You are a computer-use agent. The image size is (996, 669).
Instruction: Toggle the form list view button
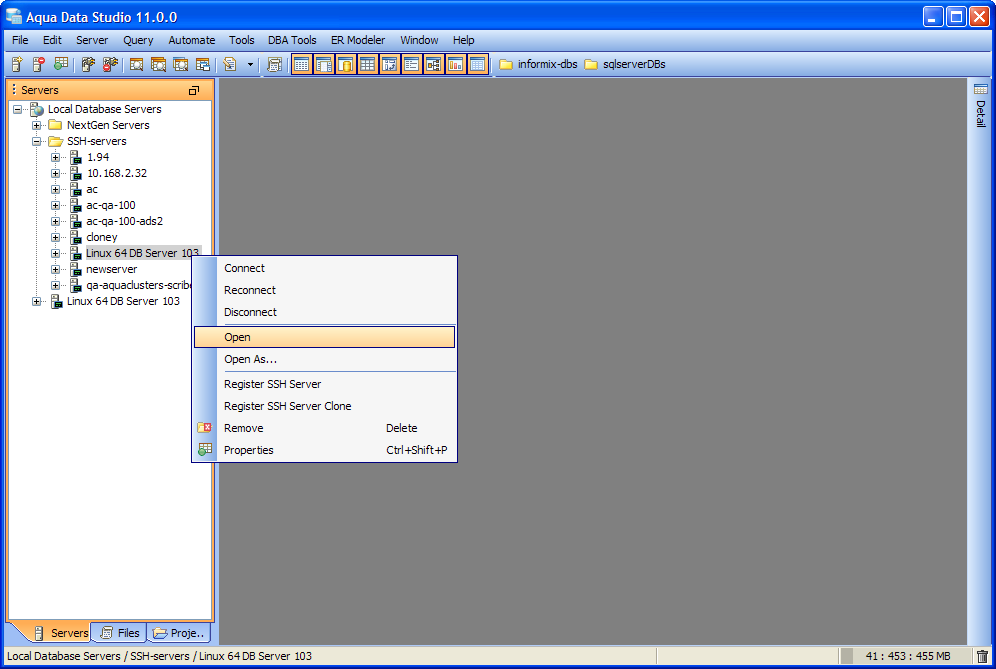[412, 64]
